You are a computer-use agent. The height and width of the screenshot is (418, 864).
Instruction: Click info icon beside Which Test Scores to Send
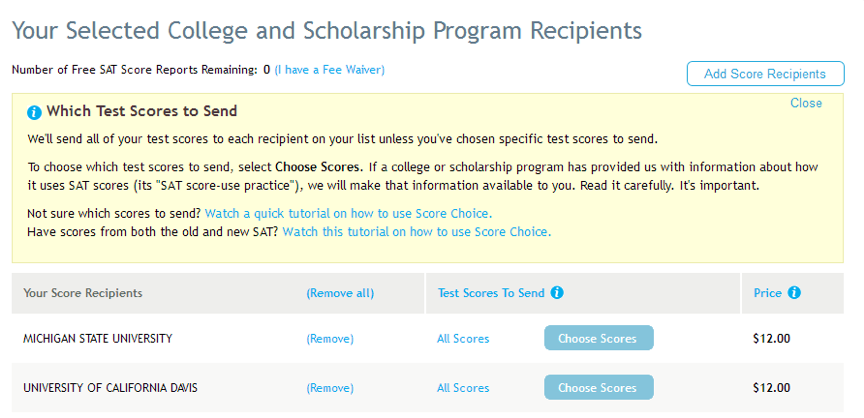point(34,112)
